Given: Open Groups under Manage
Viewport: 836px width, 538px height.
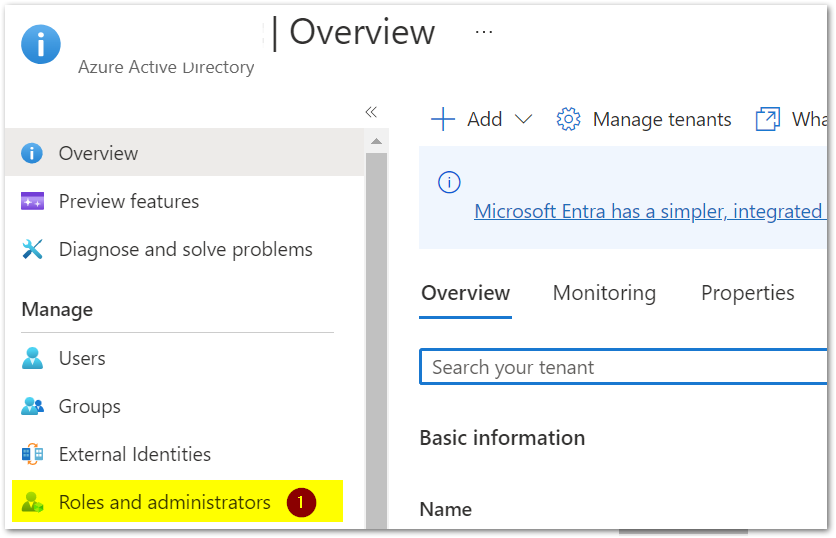Looking at the screenshot, I should [90, 406].
